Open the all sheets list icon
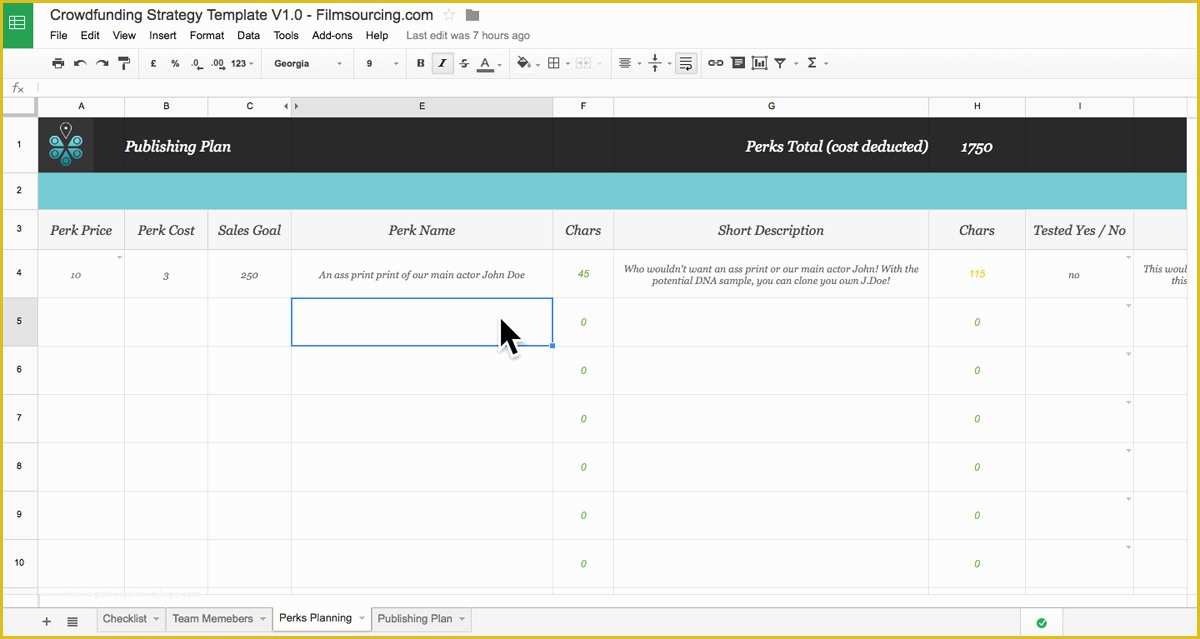Viewport: 1200px width, 639px height. tap(72, 621)
